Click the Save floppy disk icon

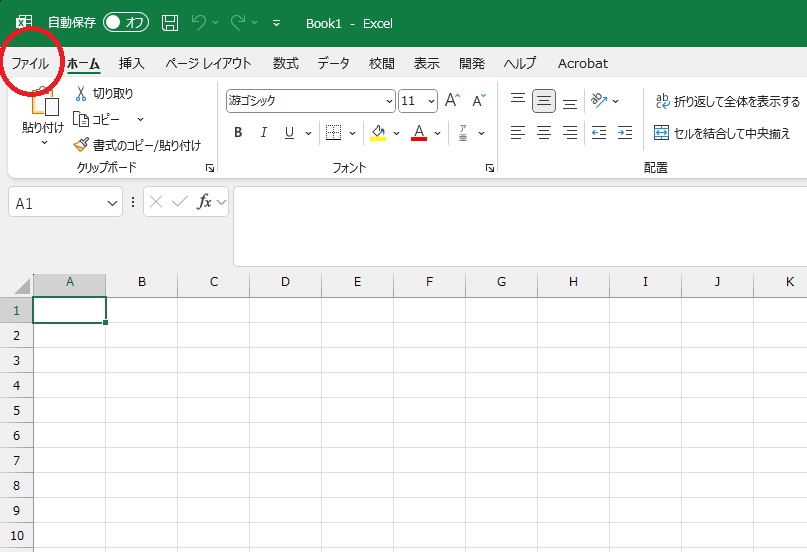pyautogui.click(x=170, y=22)
